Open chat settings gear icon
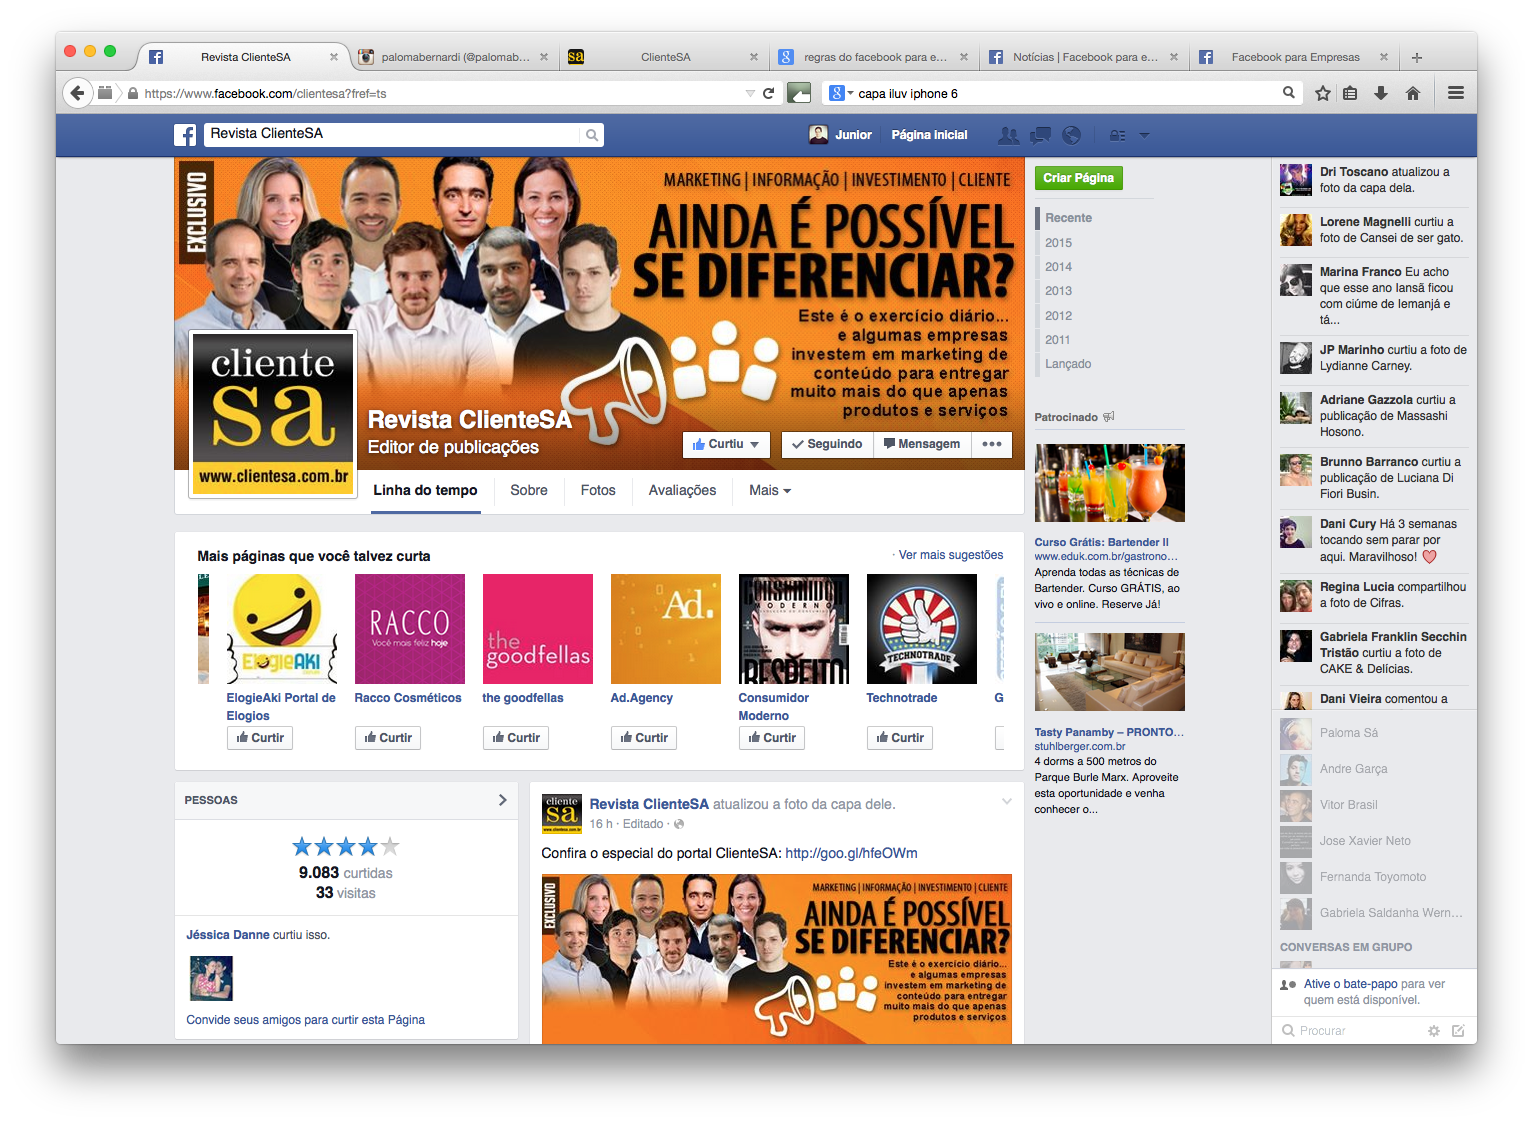 click(x=1434, y=1031)
